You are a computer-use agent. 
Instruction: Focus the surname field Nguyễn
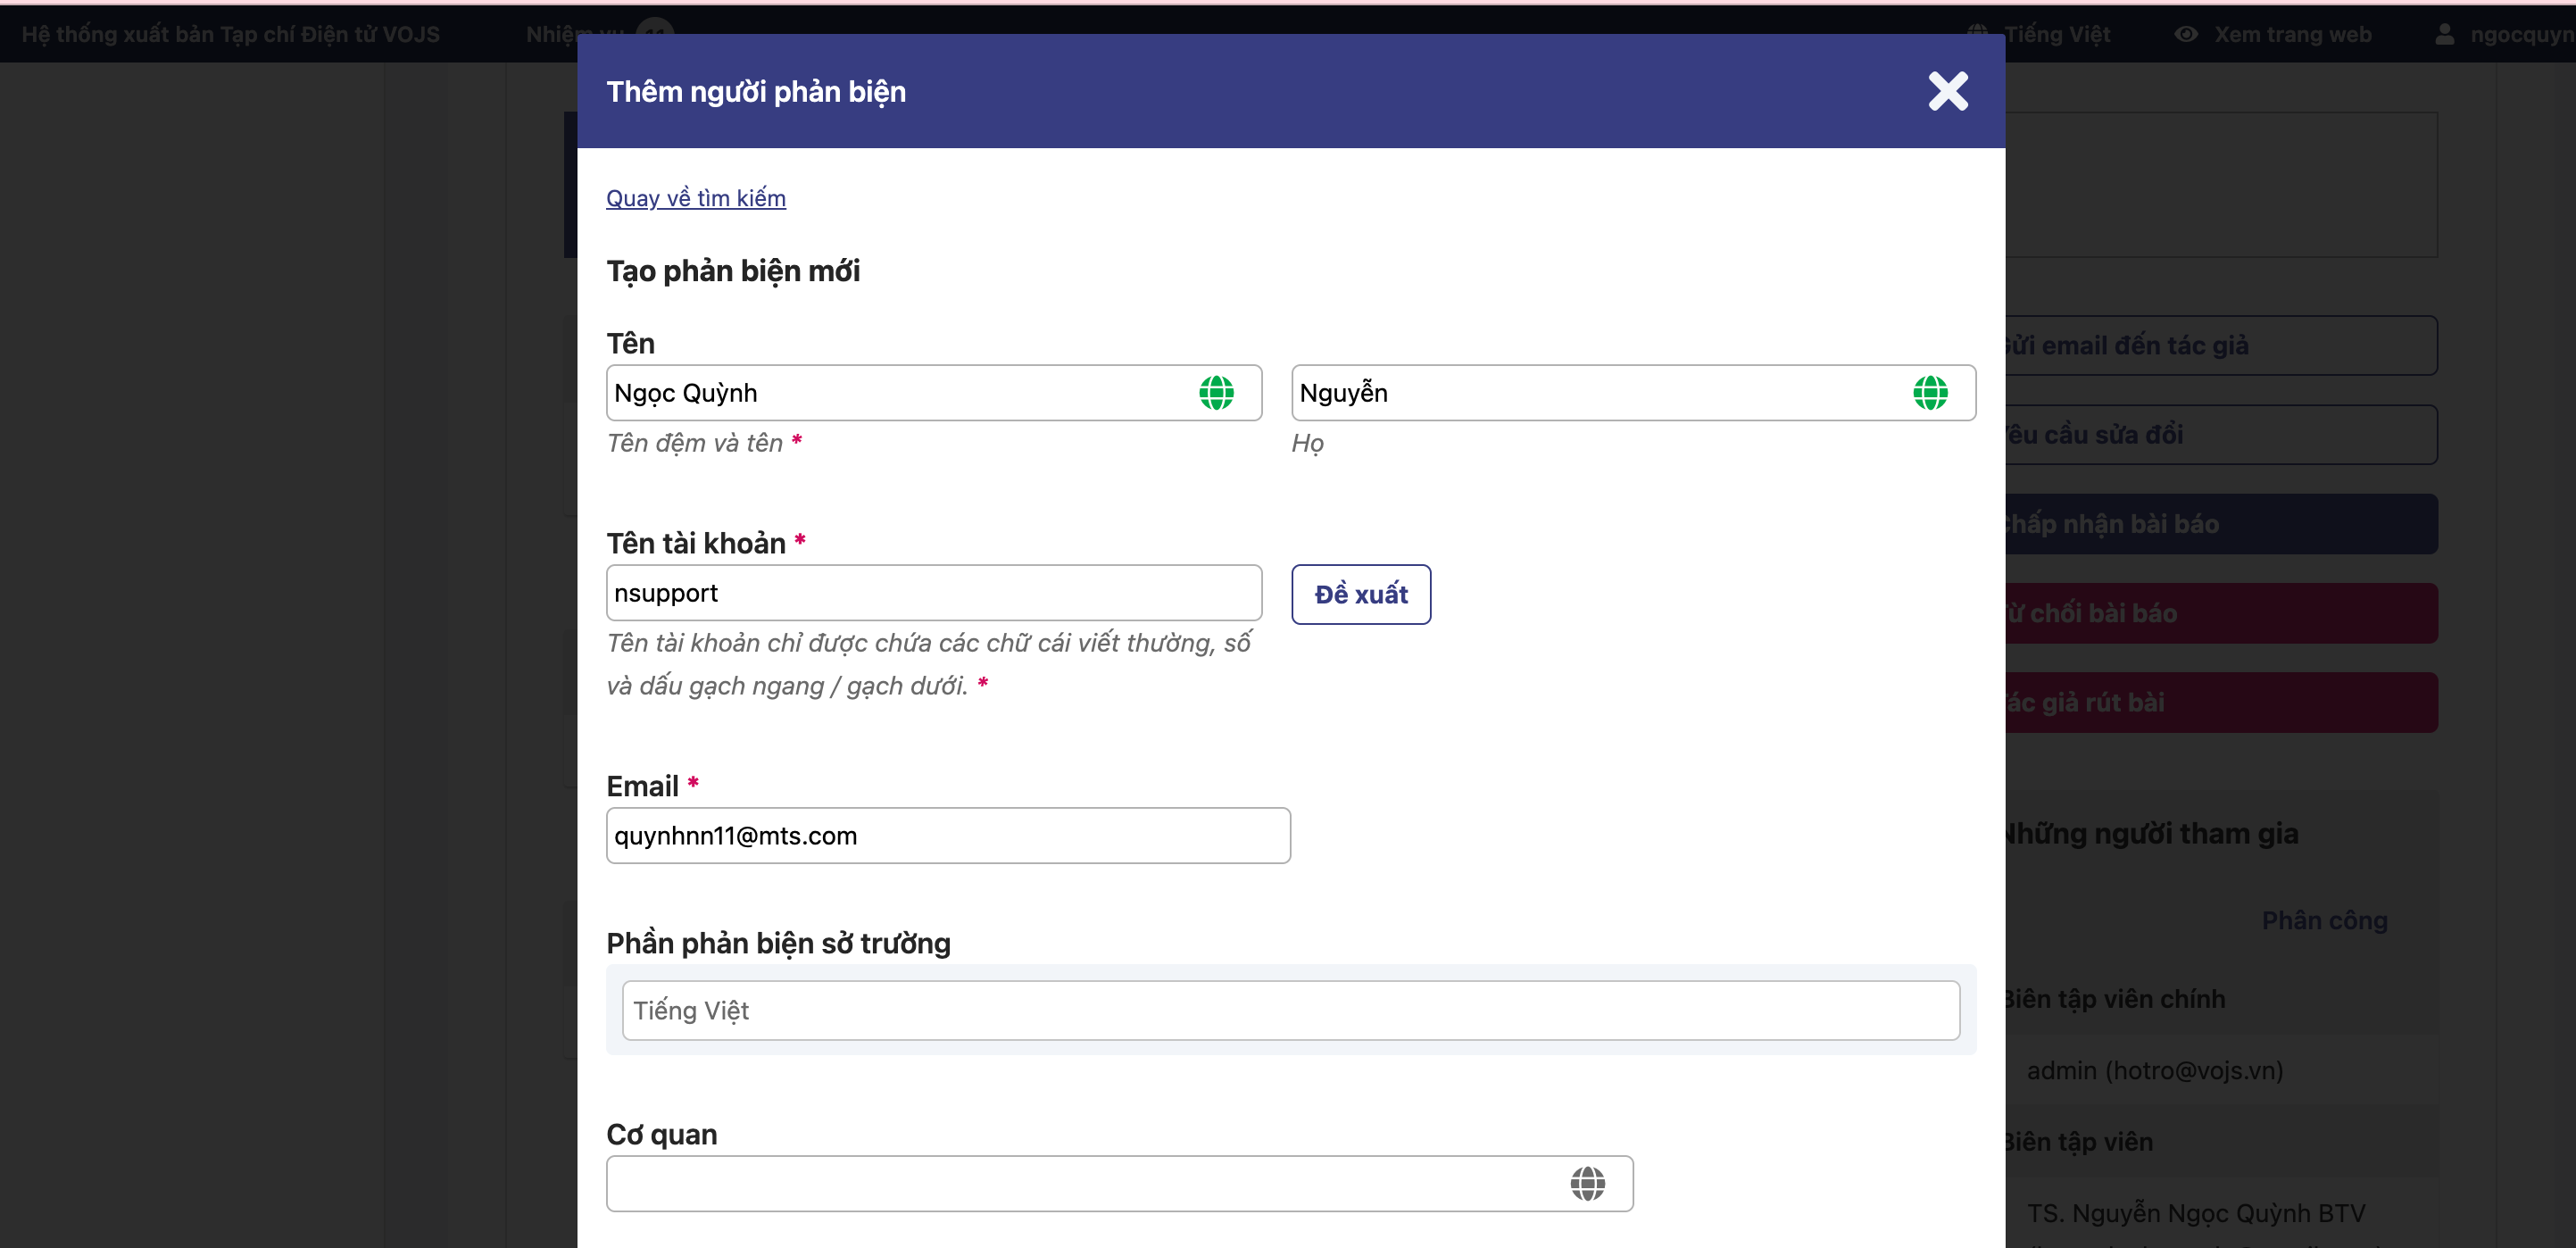pos(1633,393)
